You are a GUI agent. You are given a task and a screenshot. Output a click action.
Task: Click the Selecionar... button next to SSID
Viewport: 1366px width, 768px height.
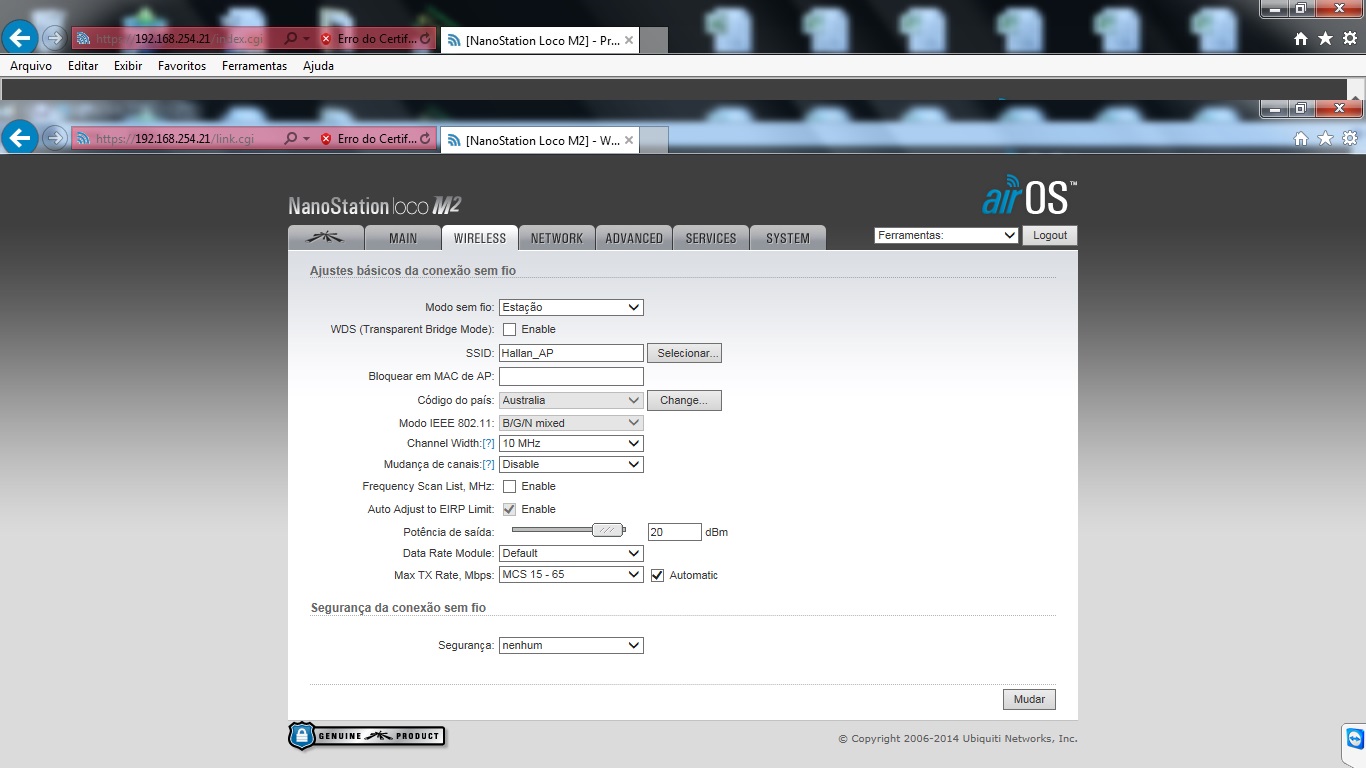click(x=684, y=353)
